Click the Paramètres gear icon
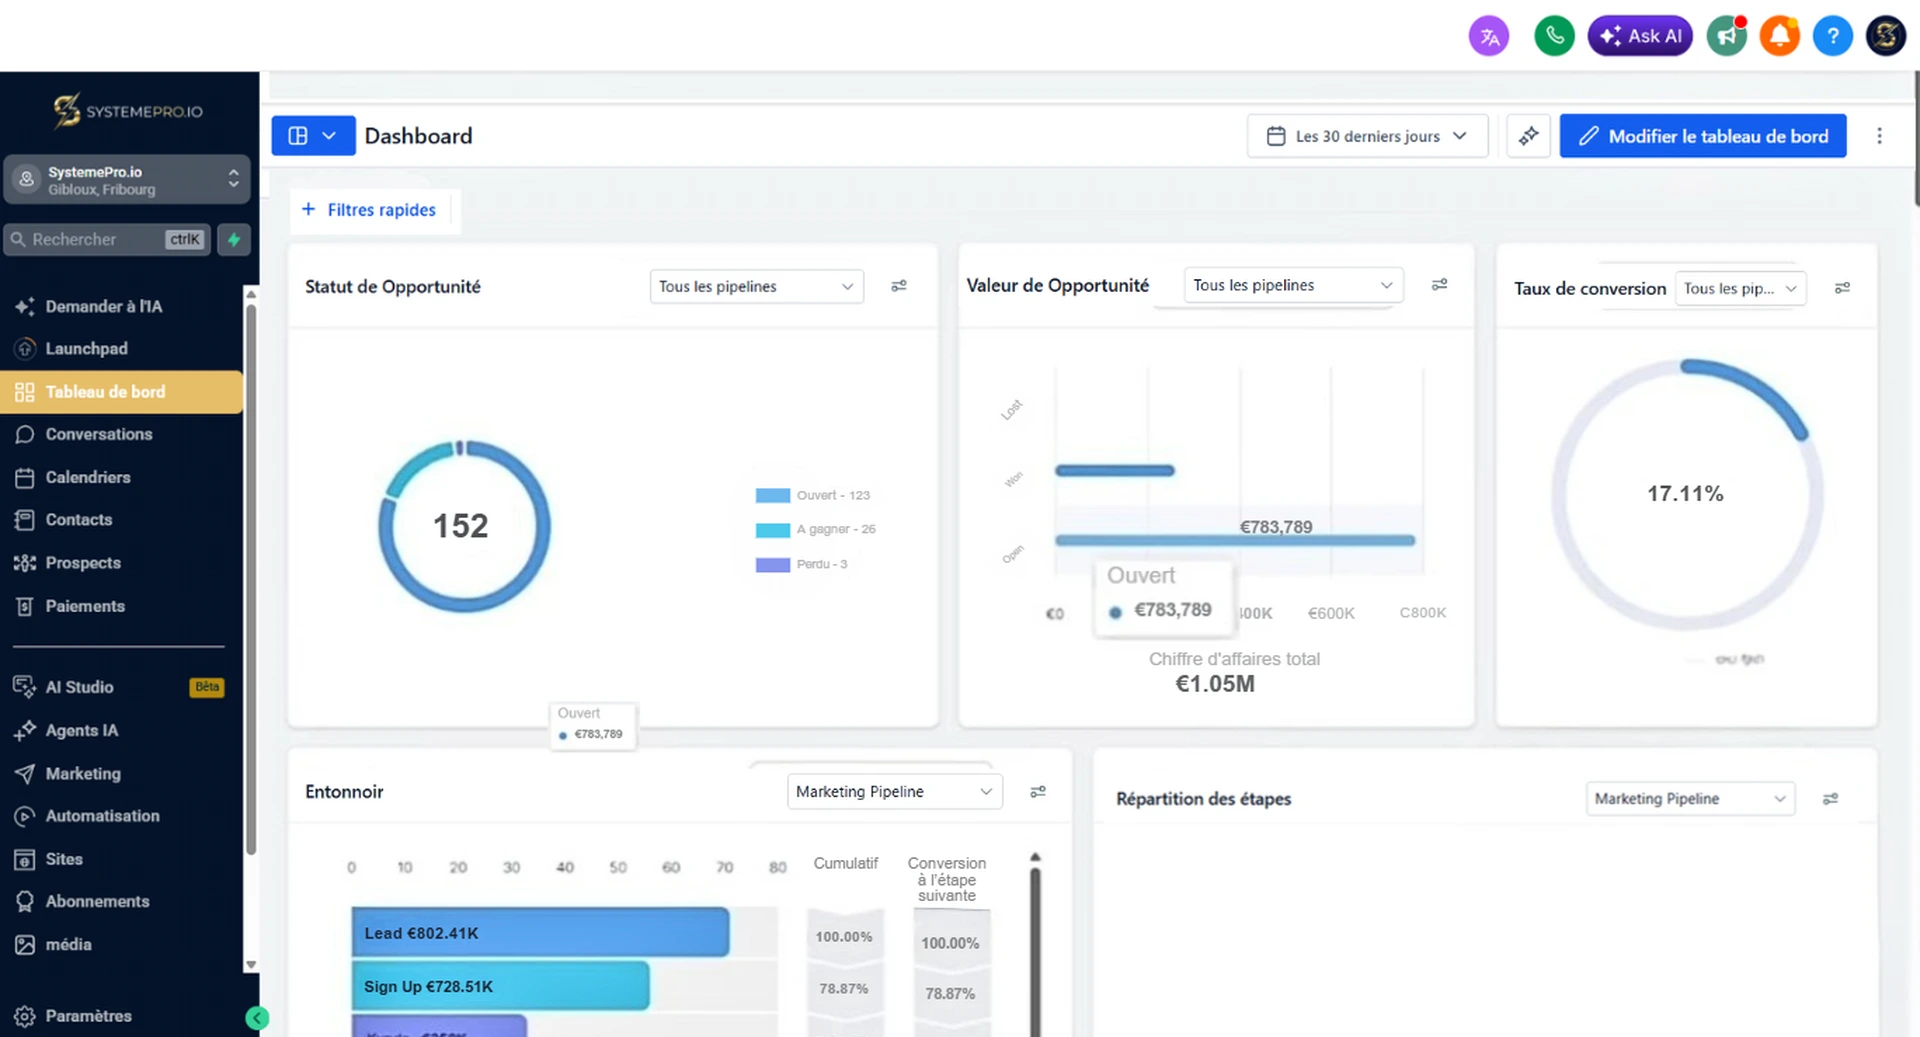 (x=25, y=1016)
